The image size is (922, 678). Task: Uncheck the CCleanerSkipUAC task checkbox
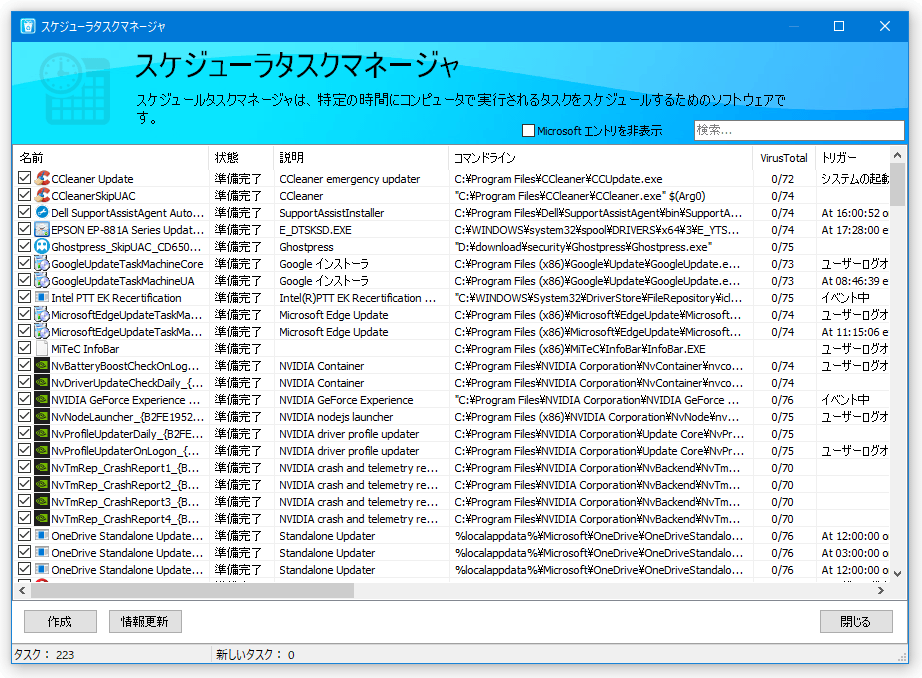pyautogui.click(x=25, y=195)
